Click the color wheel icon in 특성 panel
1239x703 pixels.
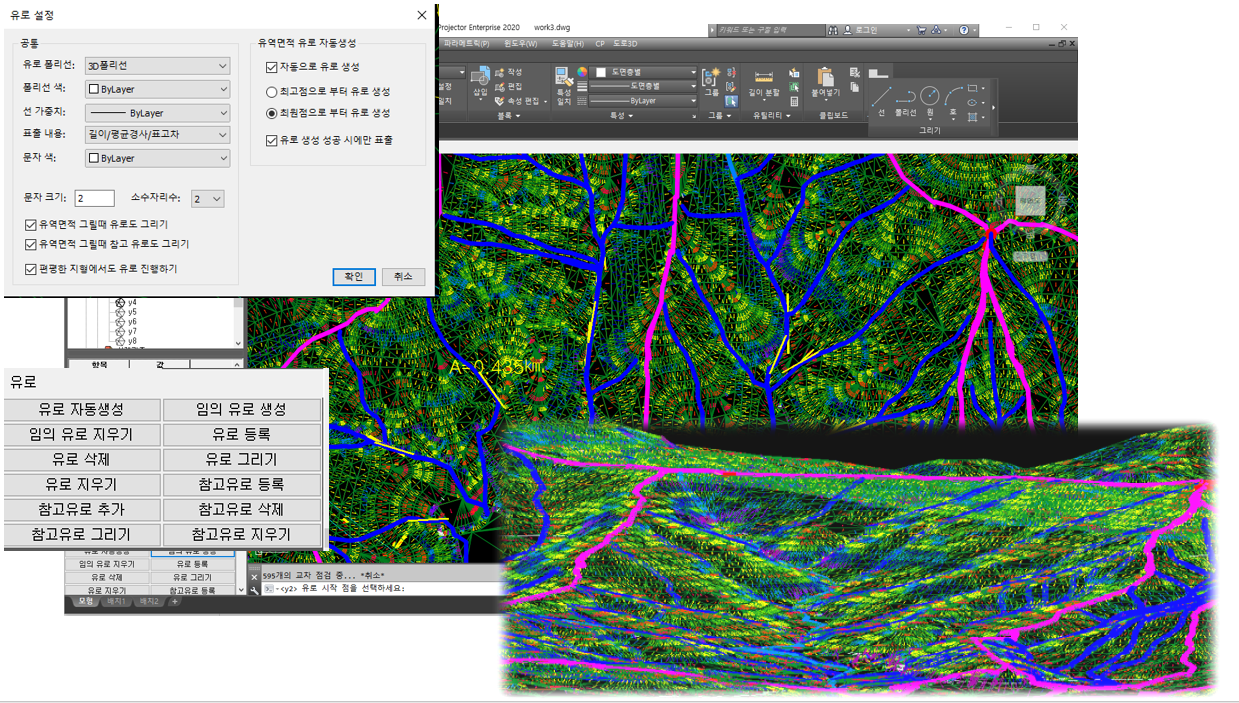(582, 72)
